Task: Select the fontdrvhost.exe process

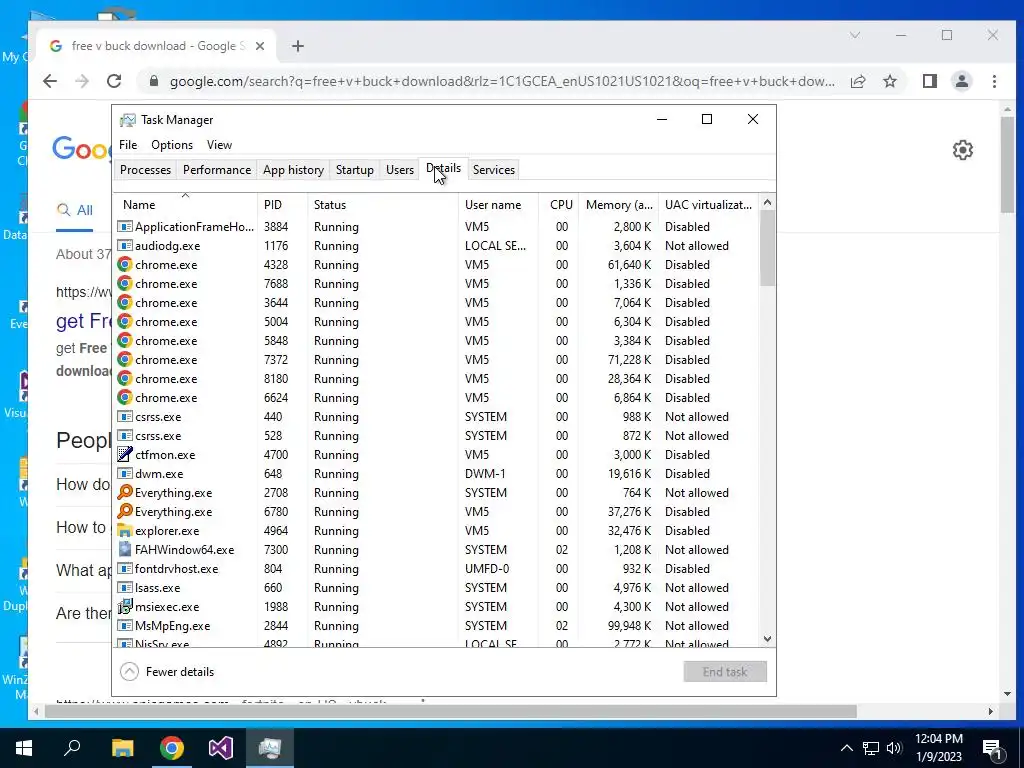Action: tap(437, 569)
